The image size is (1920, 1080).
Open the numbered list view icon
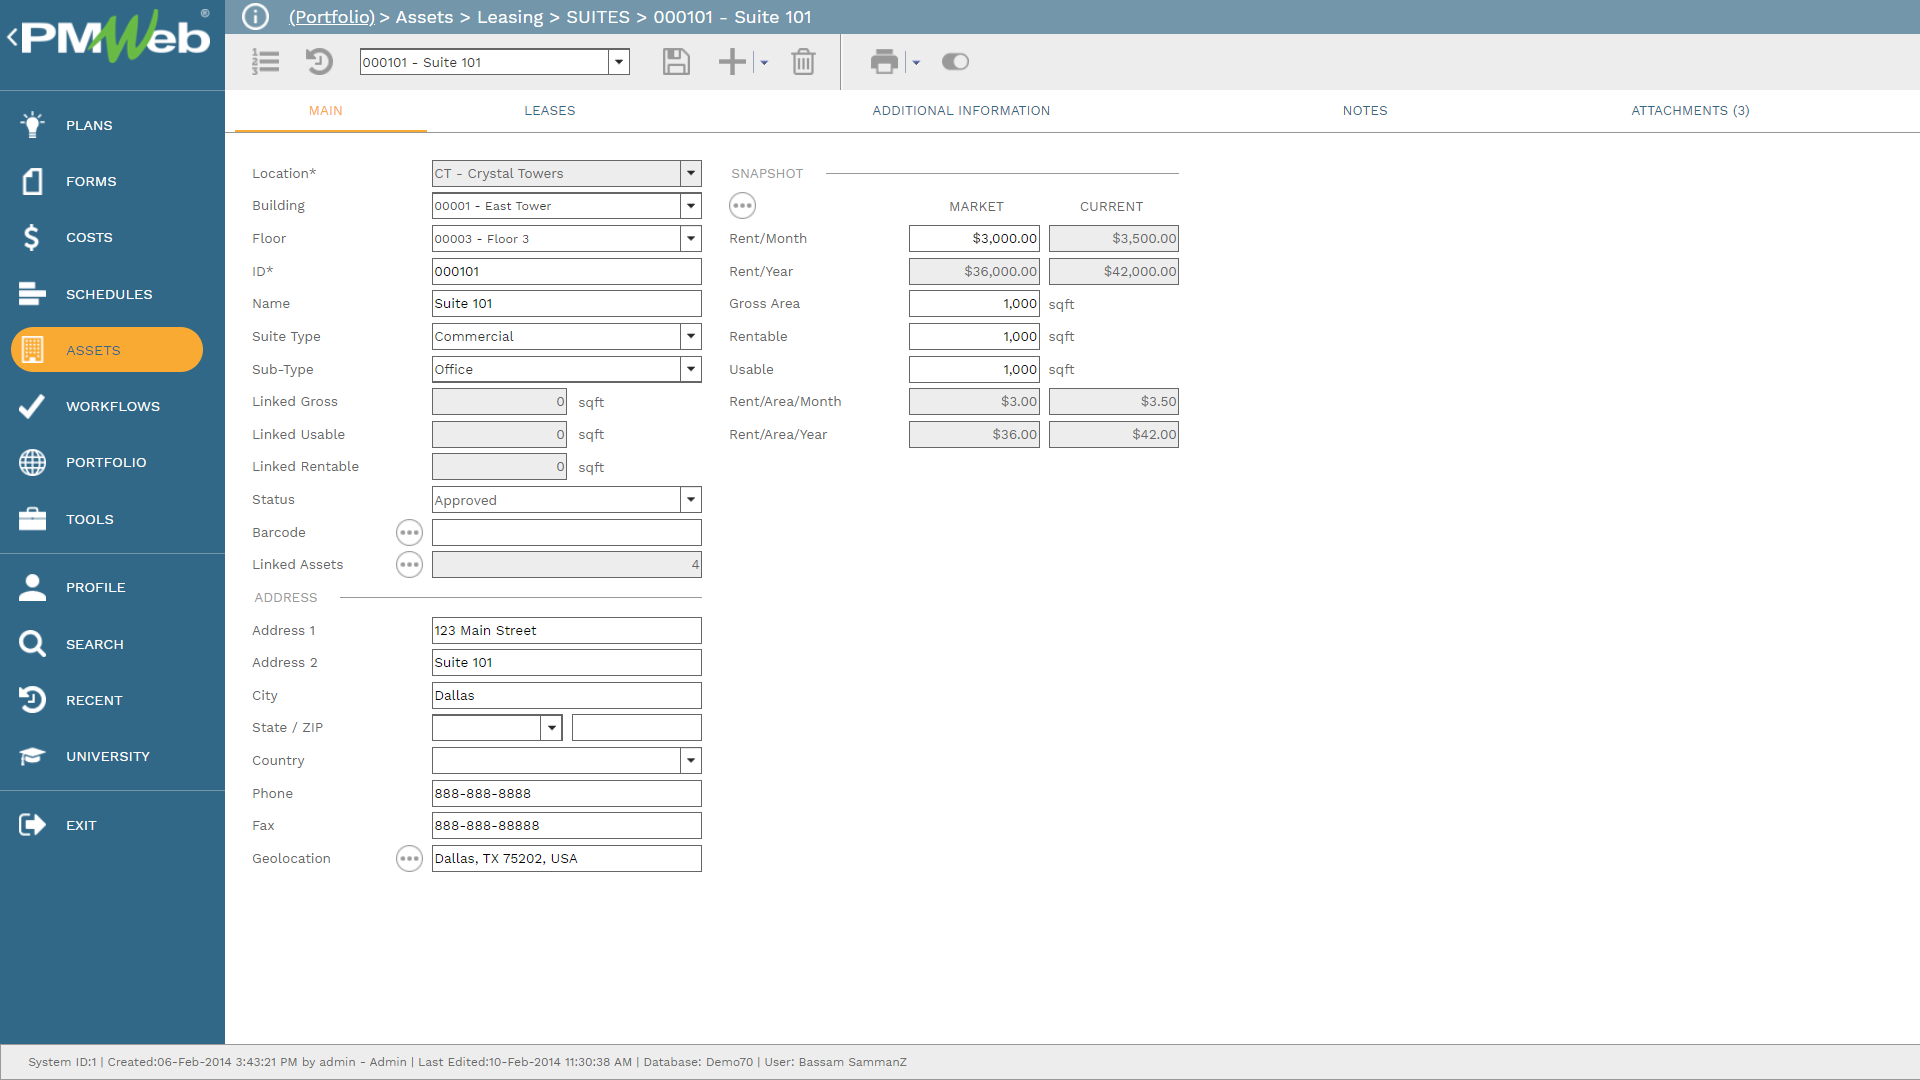[x=266, y=62]
